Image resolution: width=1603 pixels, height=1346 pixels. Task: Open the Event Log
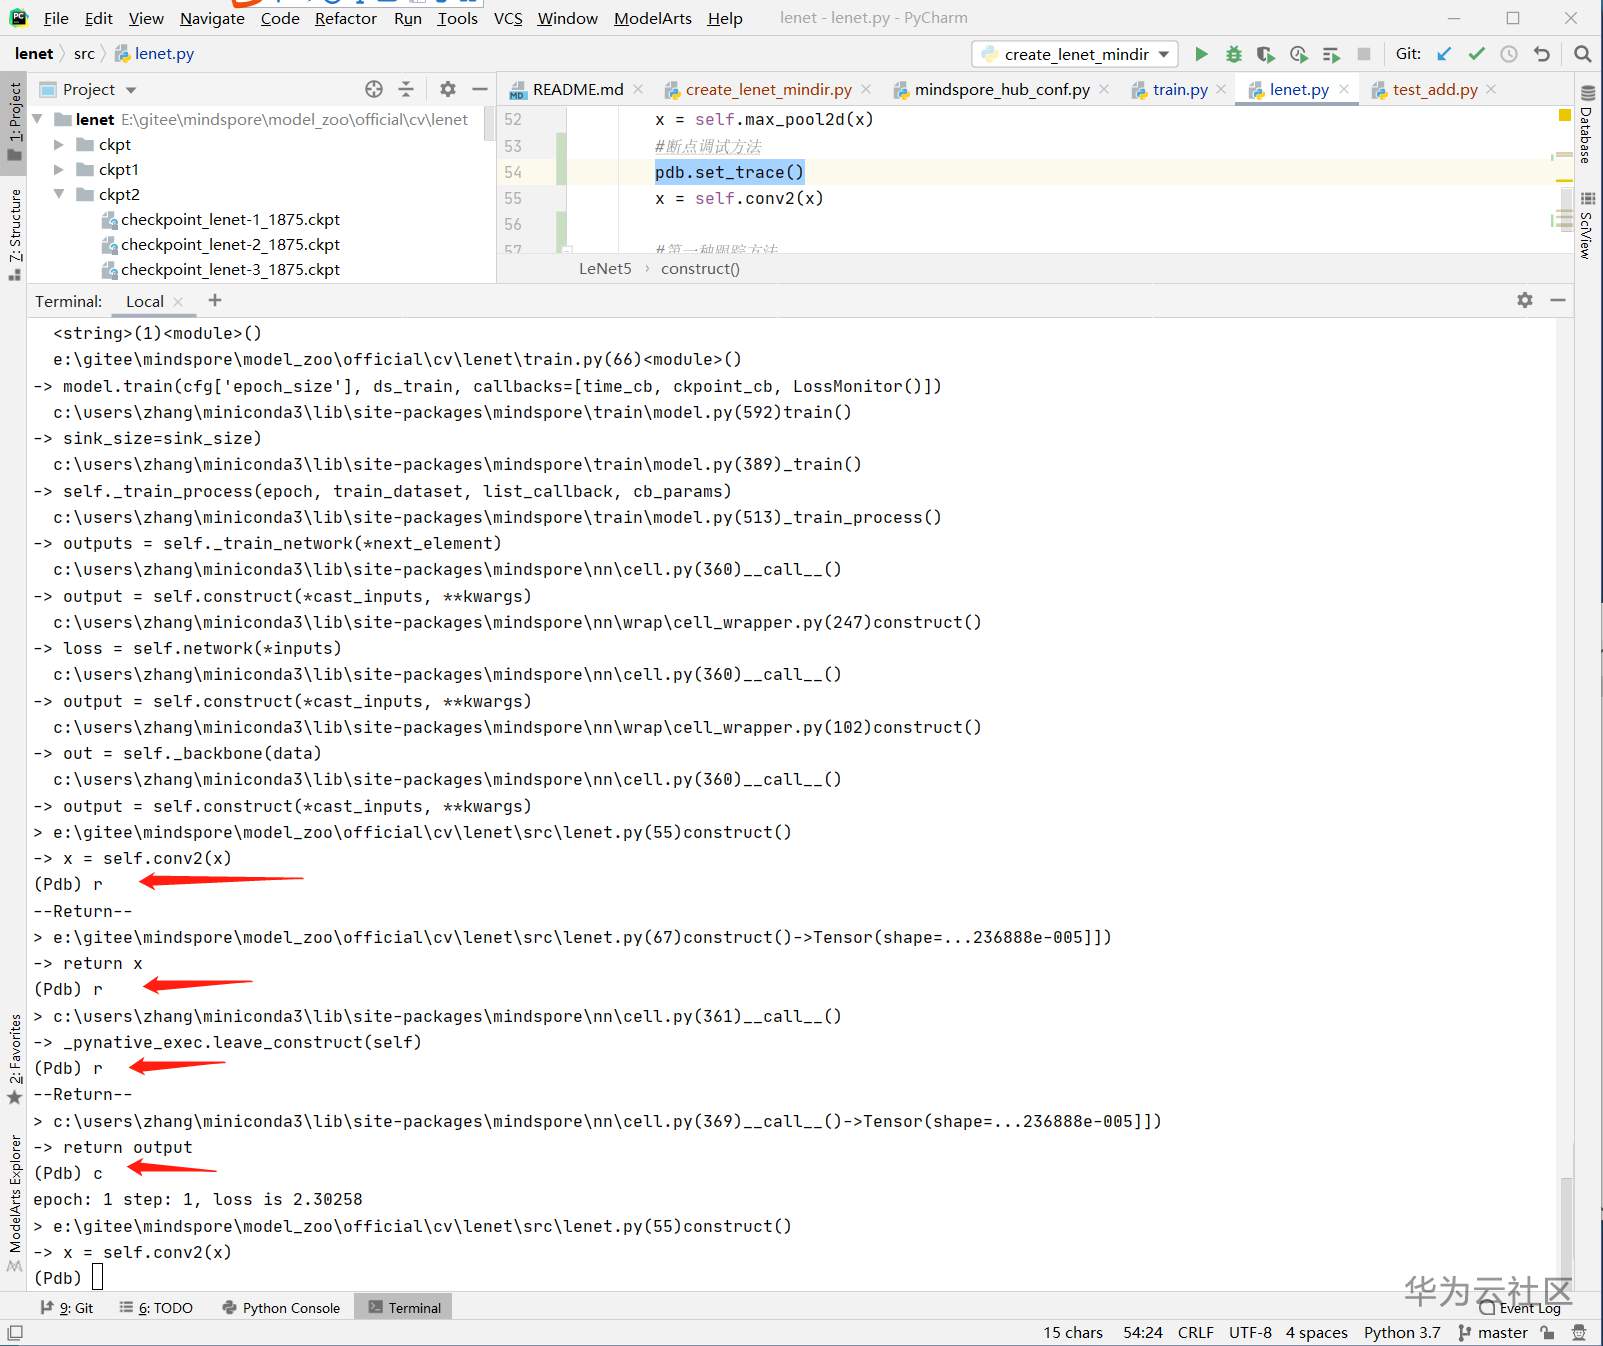1520,1307
